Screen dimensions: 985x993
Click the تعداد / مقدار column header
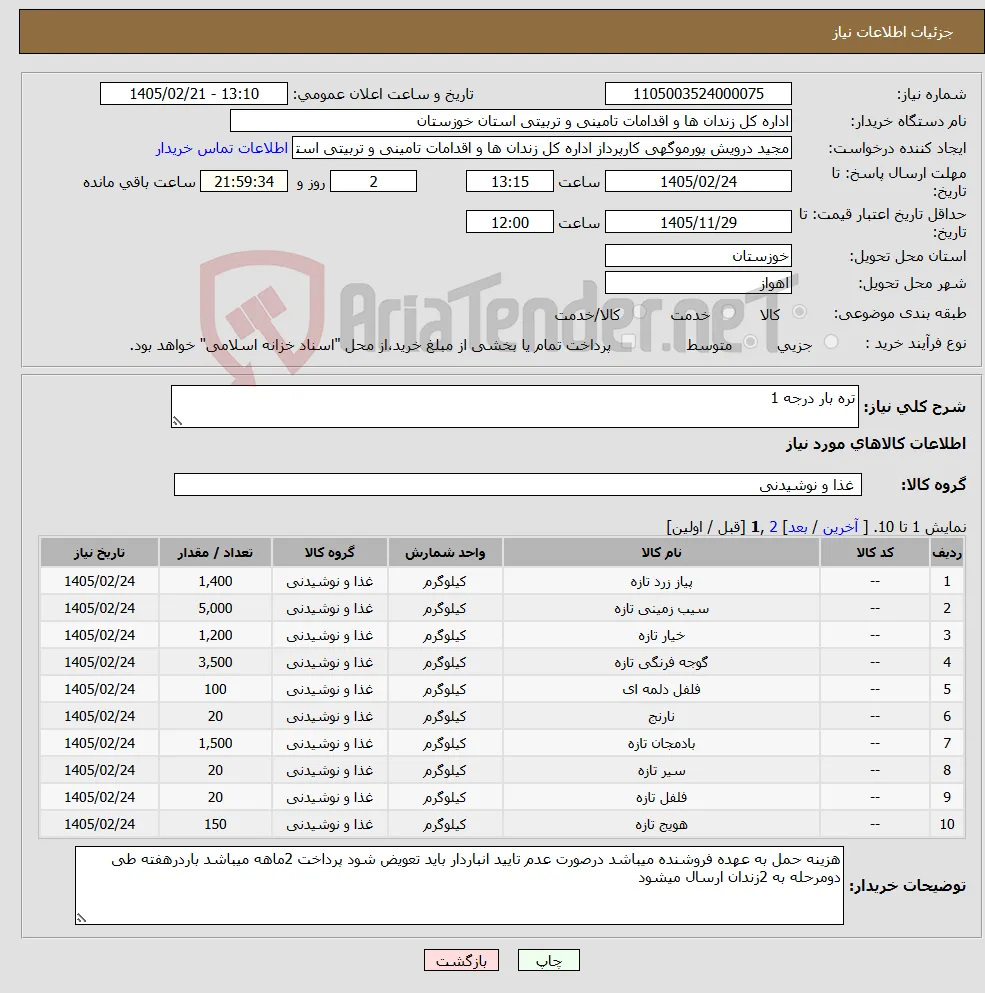(215, 552)
